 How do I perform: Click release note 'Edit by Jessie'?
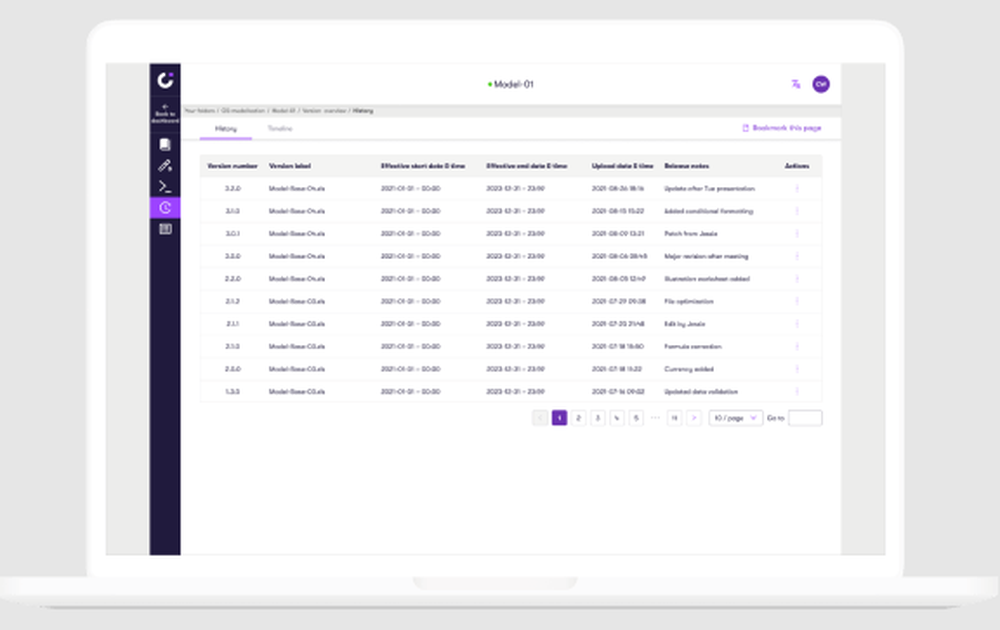pos(684,324)
